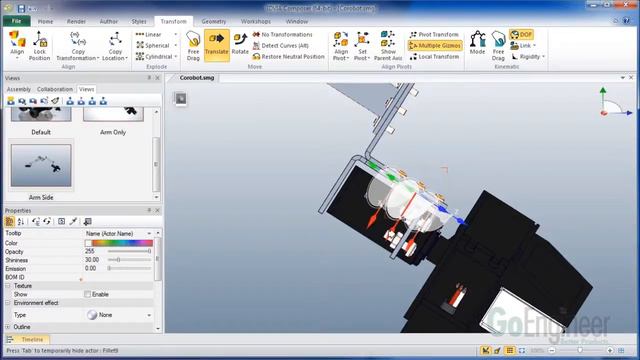Switch to the Author ribbon tab
The height and width of the screenshot is (360, 640).
click(x=109, y=21)
